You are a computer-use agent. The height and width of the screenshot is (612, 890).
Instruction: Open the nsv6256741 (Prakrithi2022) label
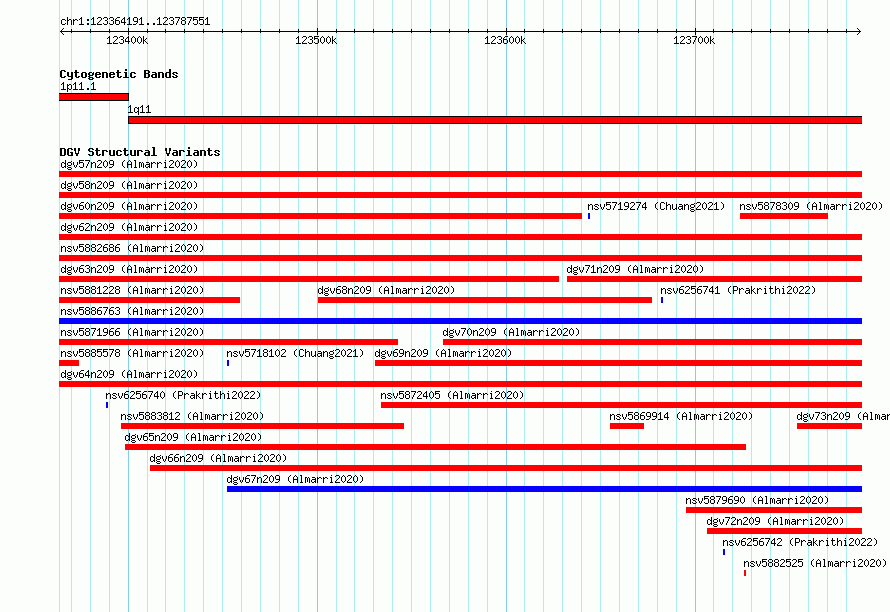point(738,290)
